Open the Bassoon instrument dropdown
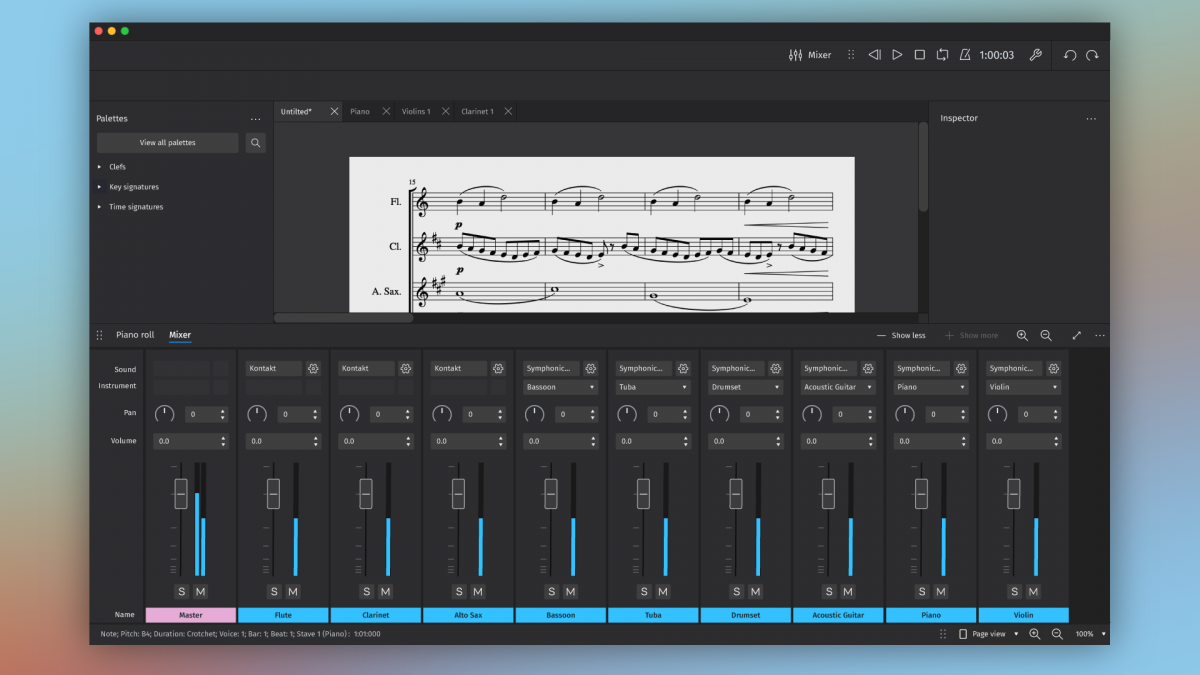 [x=561, y=387]
